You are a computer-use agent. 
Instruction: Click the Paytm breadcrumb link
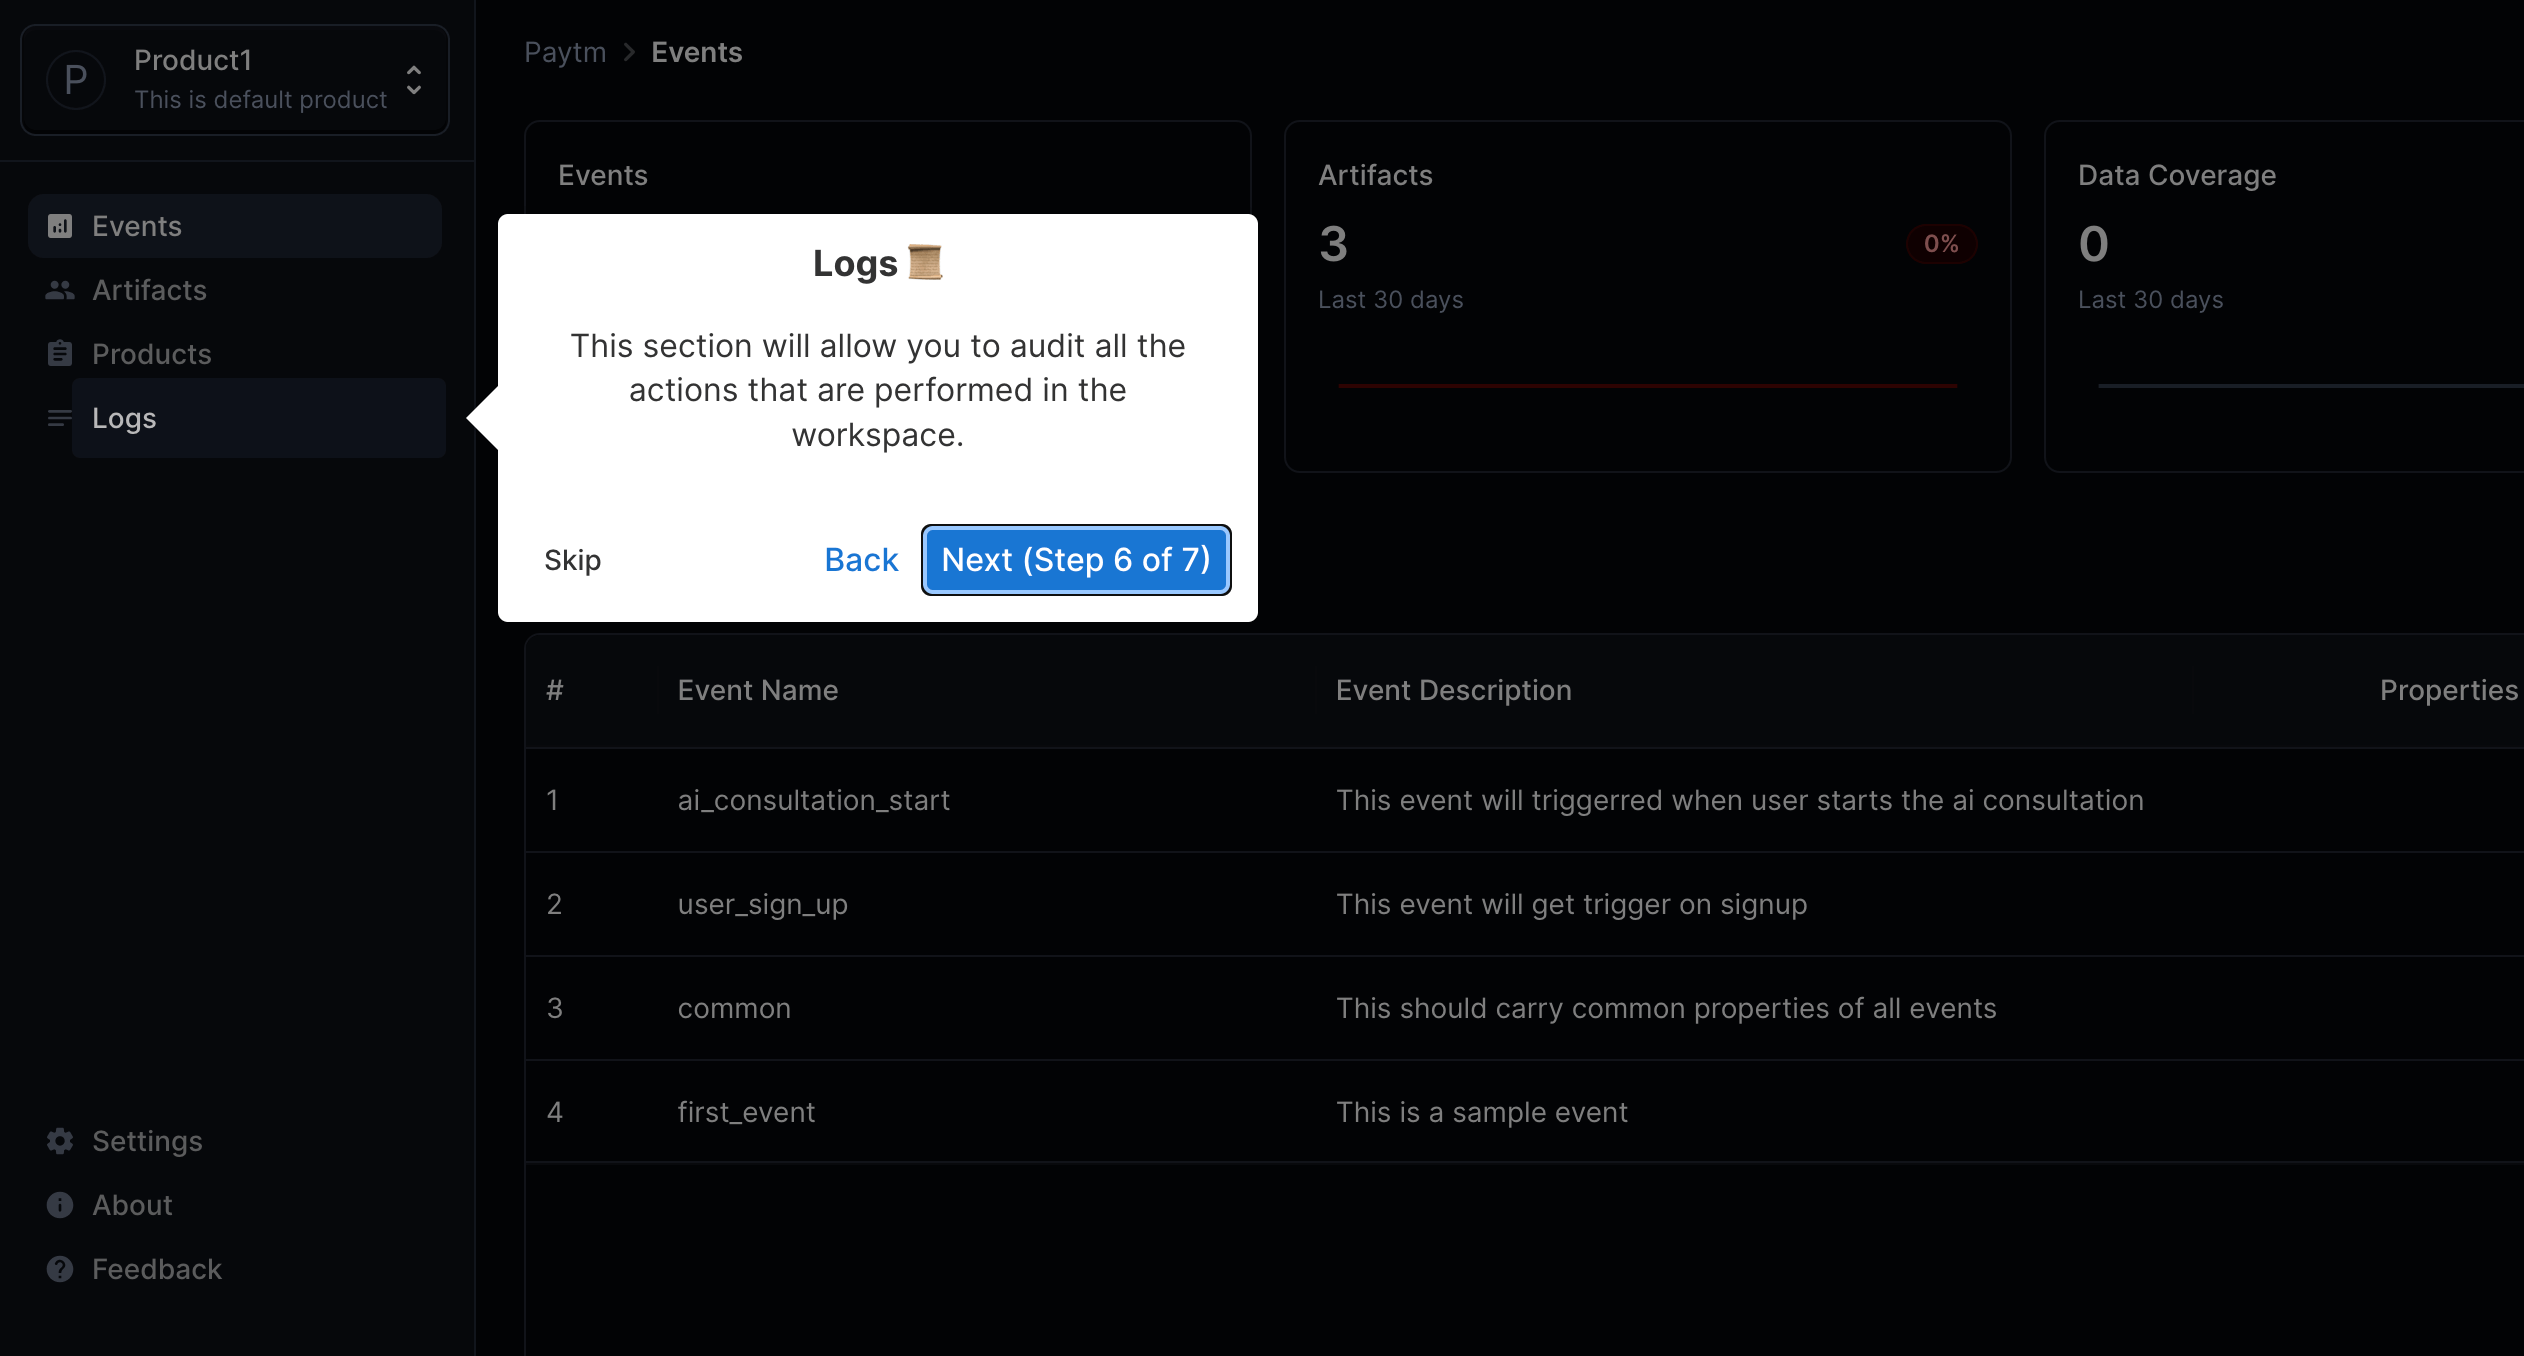point(565,52)
